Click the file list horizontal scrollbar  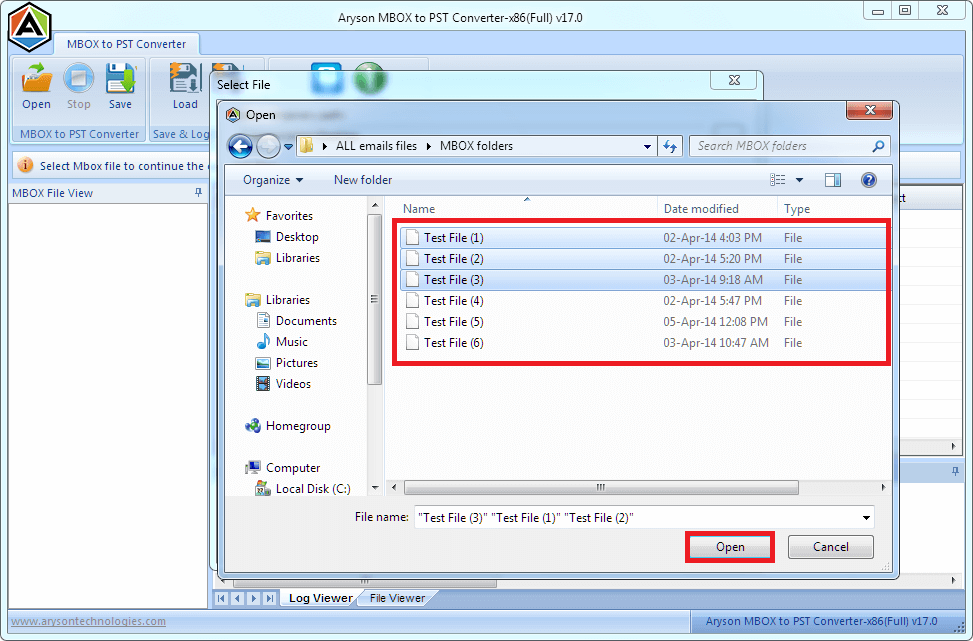coord(601,488)
